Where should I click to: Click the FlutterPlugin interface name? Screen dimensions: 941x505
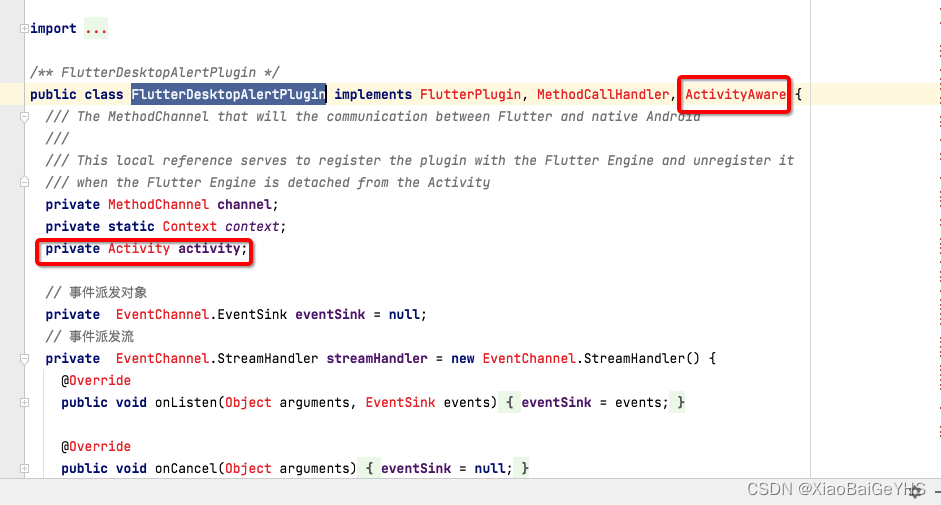(x=470, y=94)
